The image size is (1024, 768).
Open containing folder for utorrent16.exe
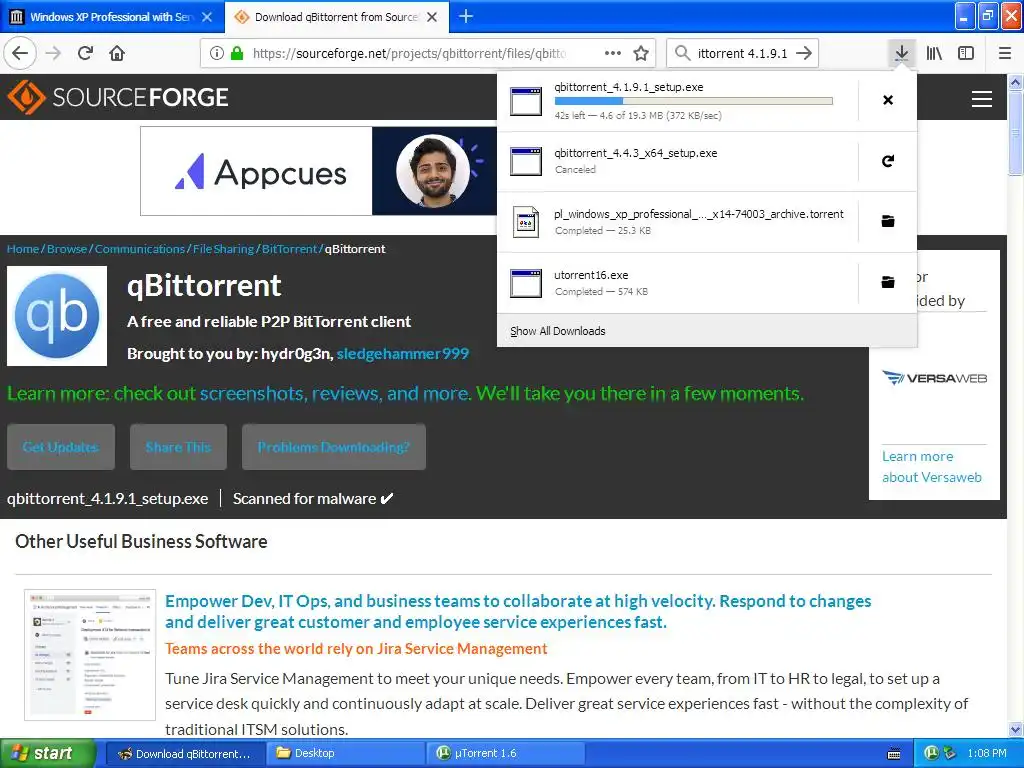coord(888,282)
